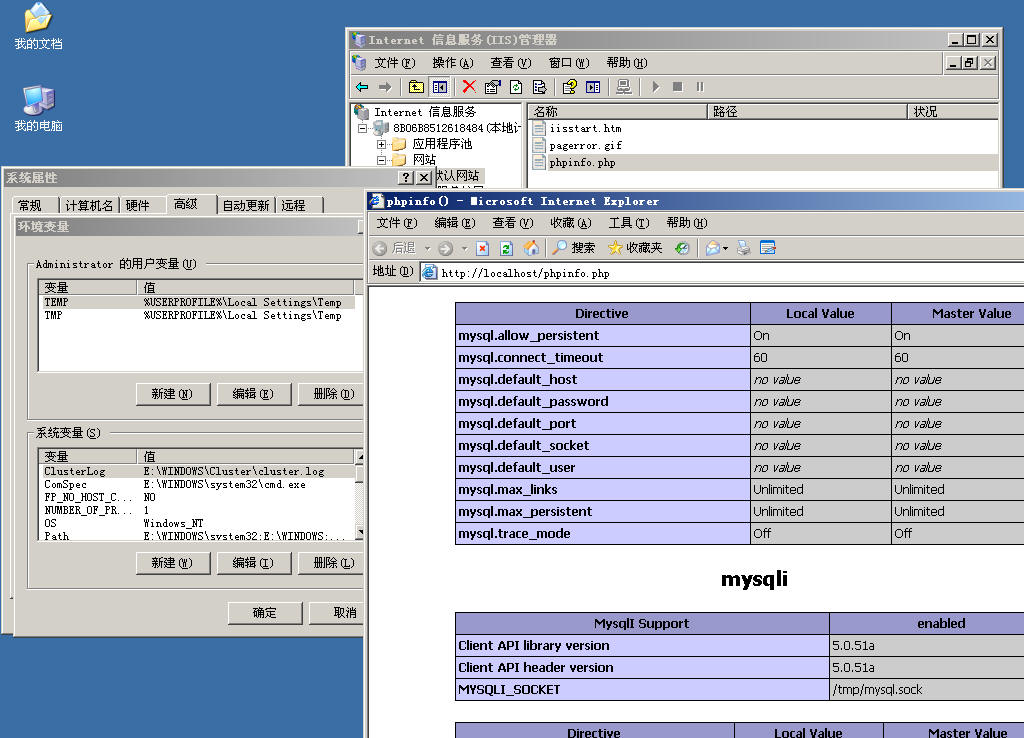The height and width of the screenshot is (738, 1024).
Task: Open the 工具(T) menu in Internet Explorer
Action: coord(628,223)
